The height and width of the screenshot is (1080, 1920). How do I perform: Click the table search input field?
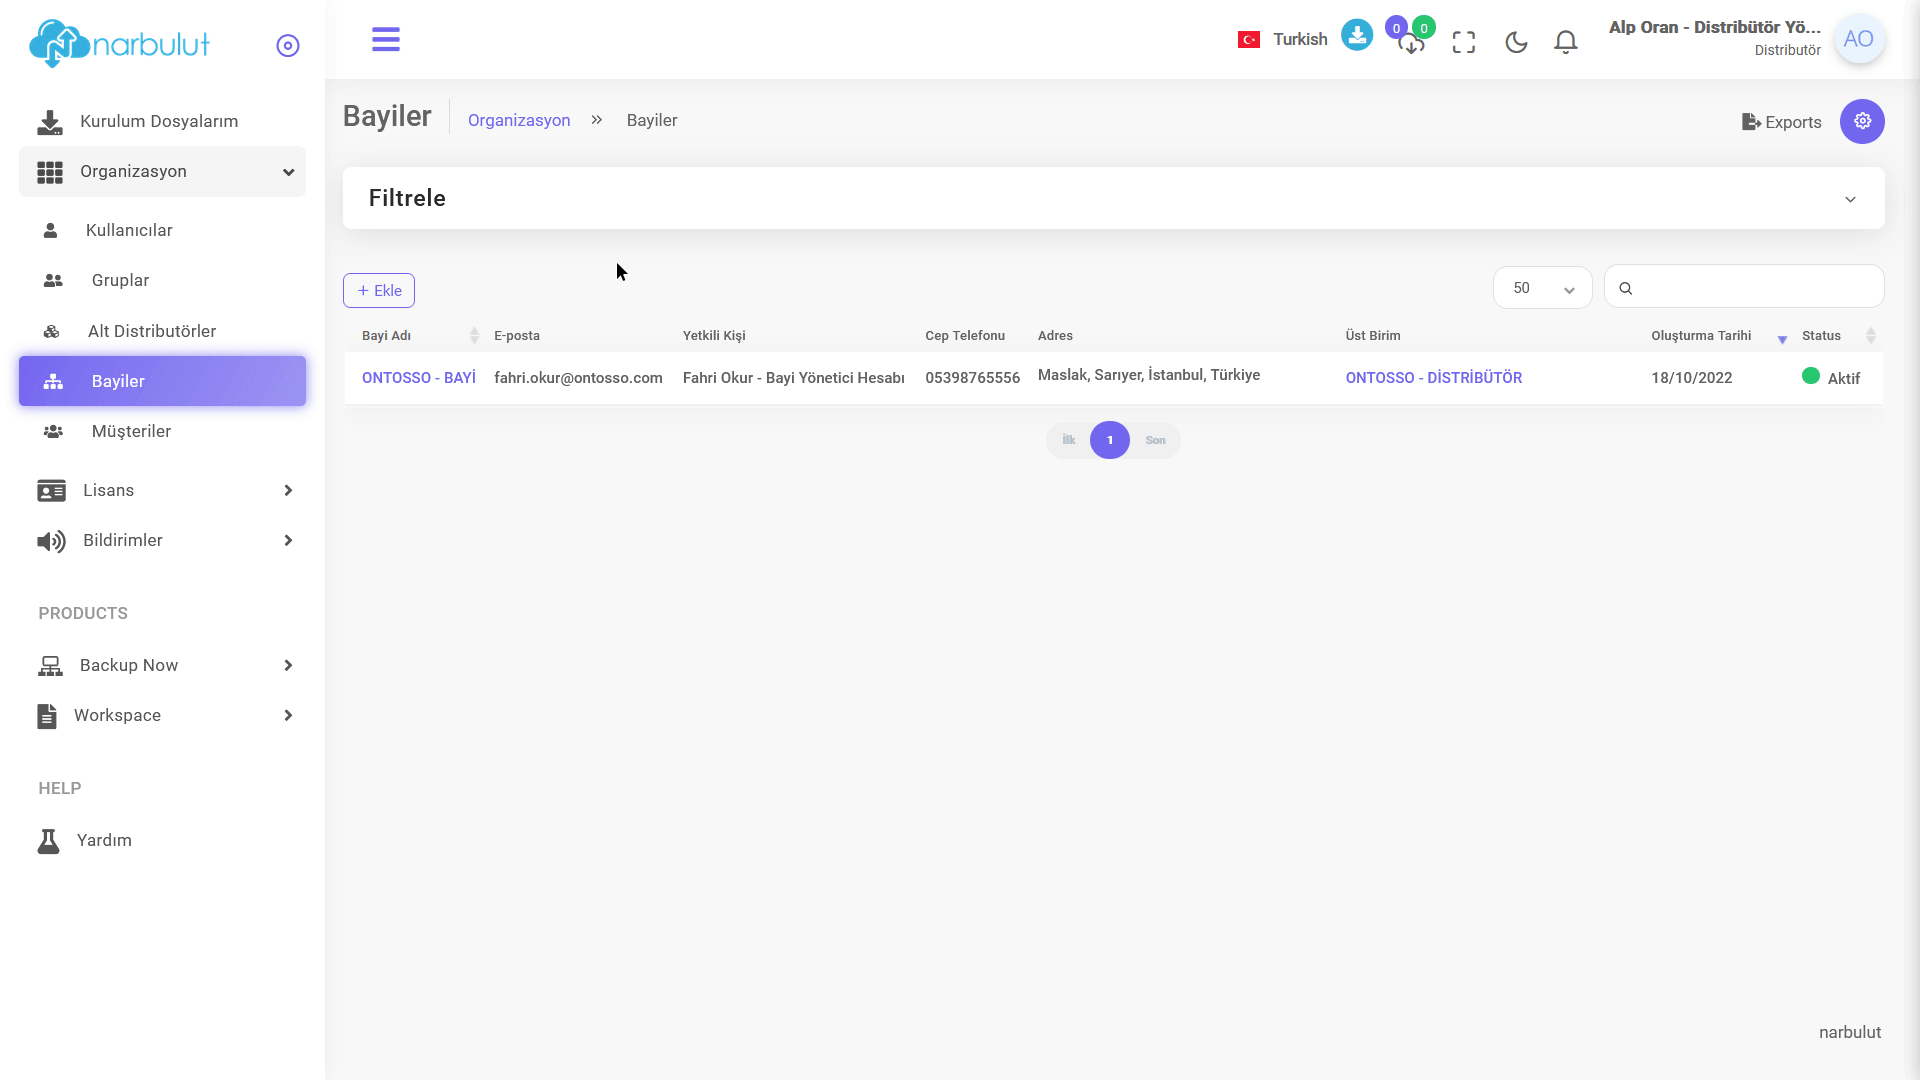coord(1744,287)
